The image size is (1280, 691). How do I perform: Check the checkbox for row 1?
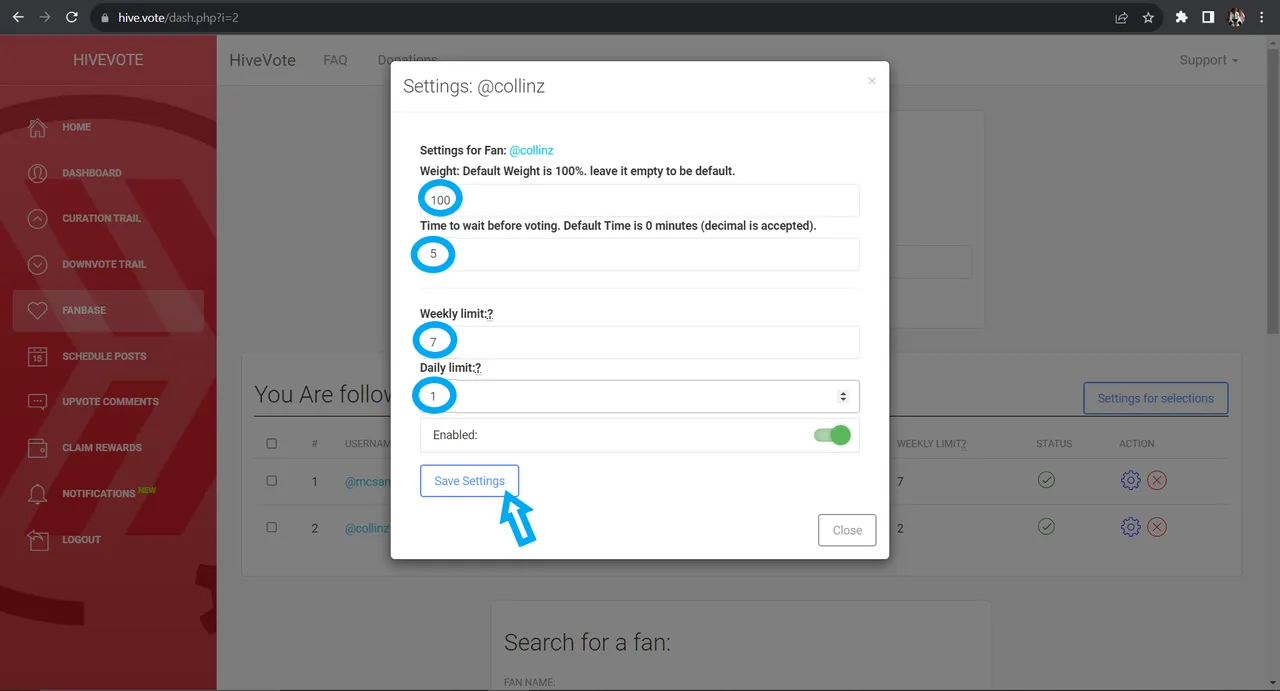pyautogui.click(x=272, y=481)
